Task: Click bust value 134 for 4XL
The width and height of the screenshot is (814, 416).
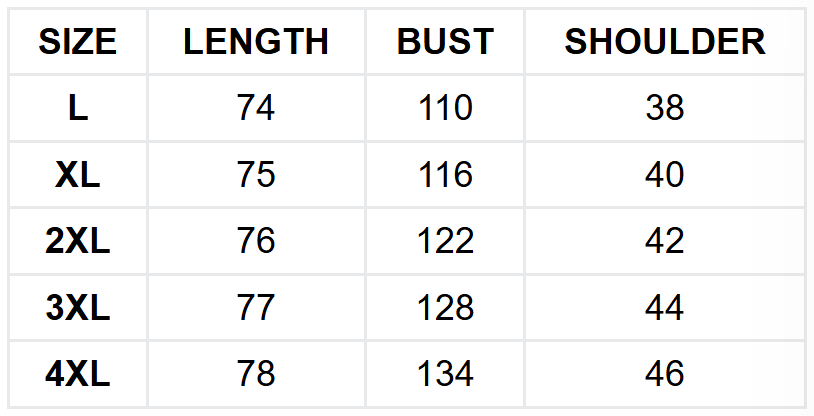Action: coord(445,374)
